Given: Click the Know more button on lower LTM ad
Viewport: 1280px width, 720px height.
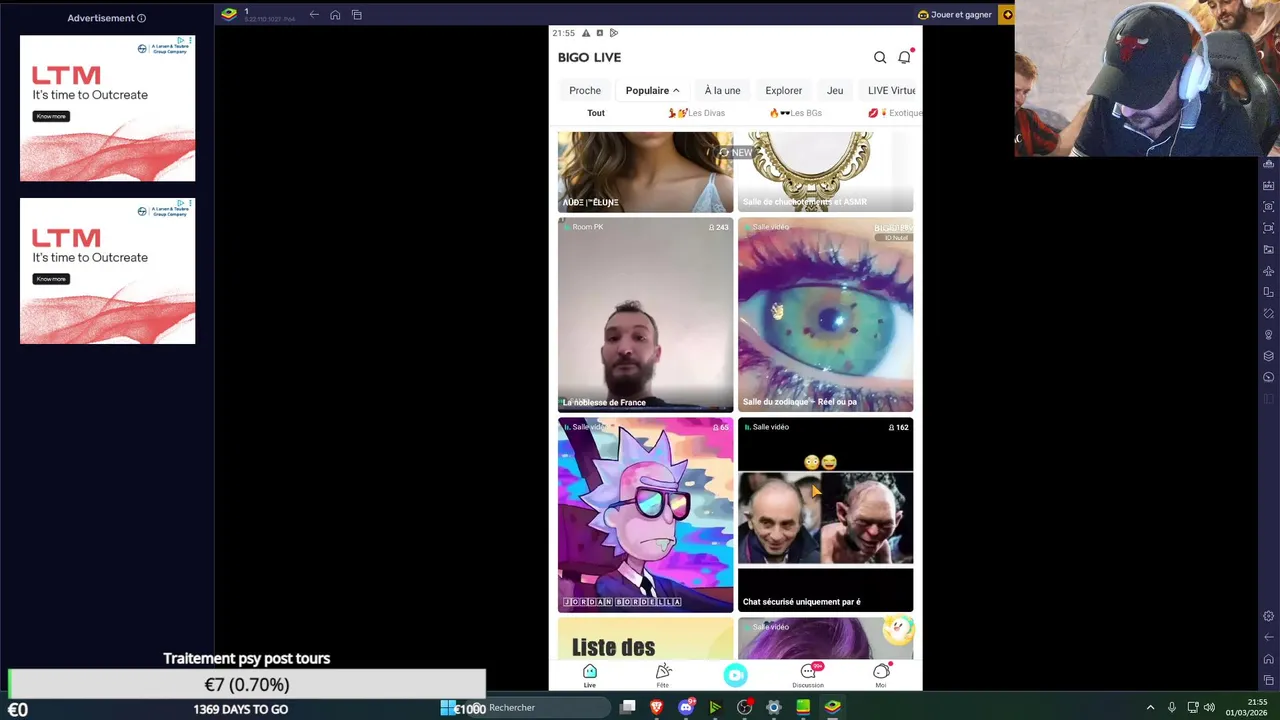Looking at the screenshot, I should click(51, 279).
